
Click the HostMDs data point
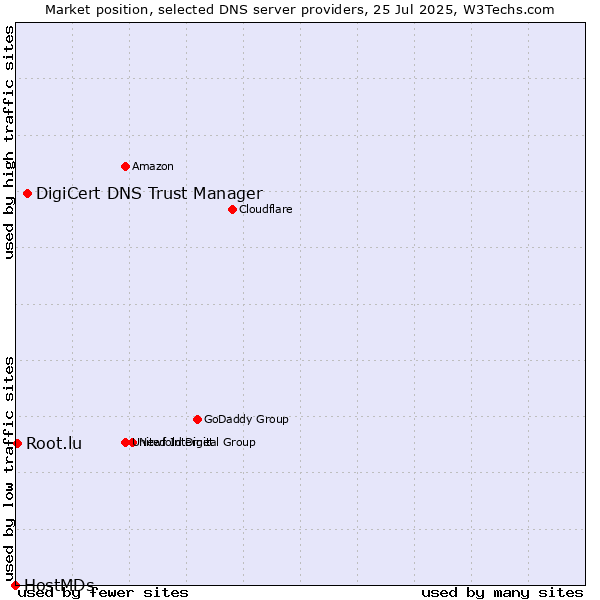click(x=15, y=585)
